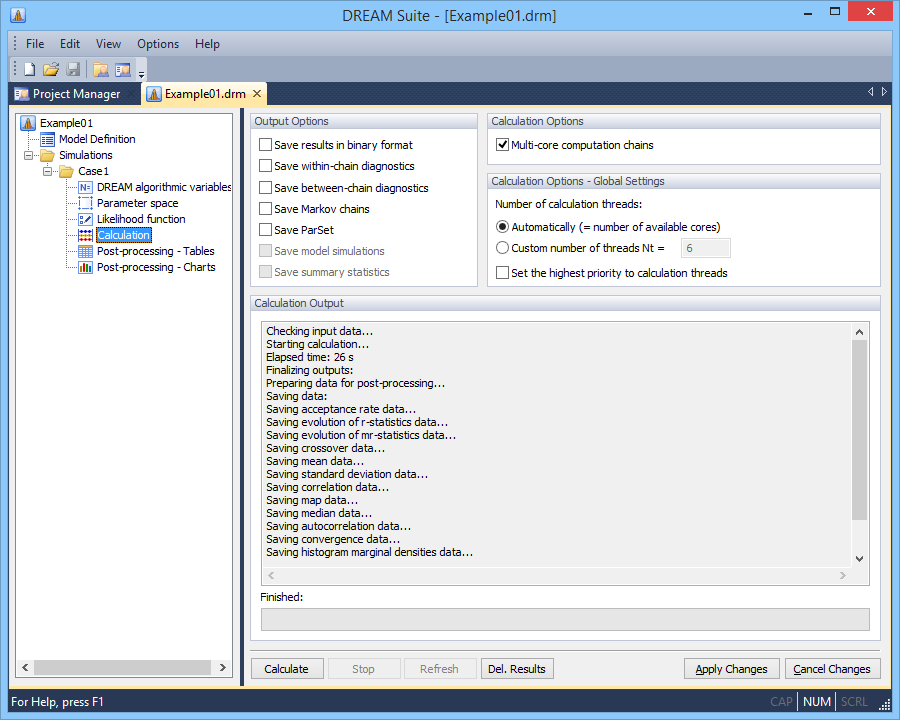Click 'Saving convergence data…' output line
Screen dimensions: 900x720
[333, 539]
